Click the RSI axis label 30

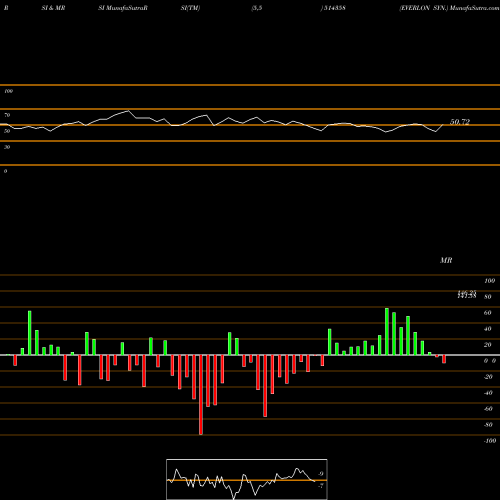tap(7, 147)
